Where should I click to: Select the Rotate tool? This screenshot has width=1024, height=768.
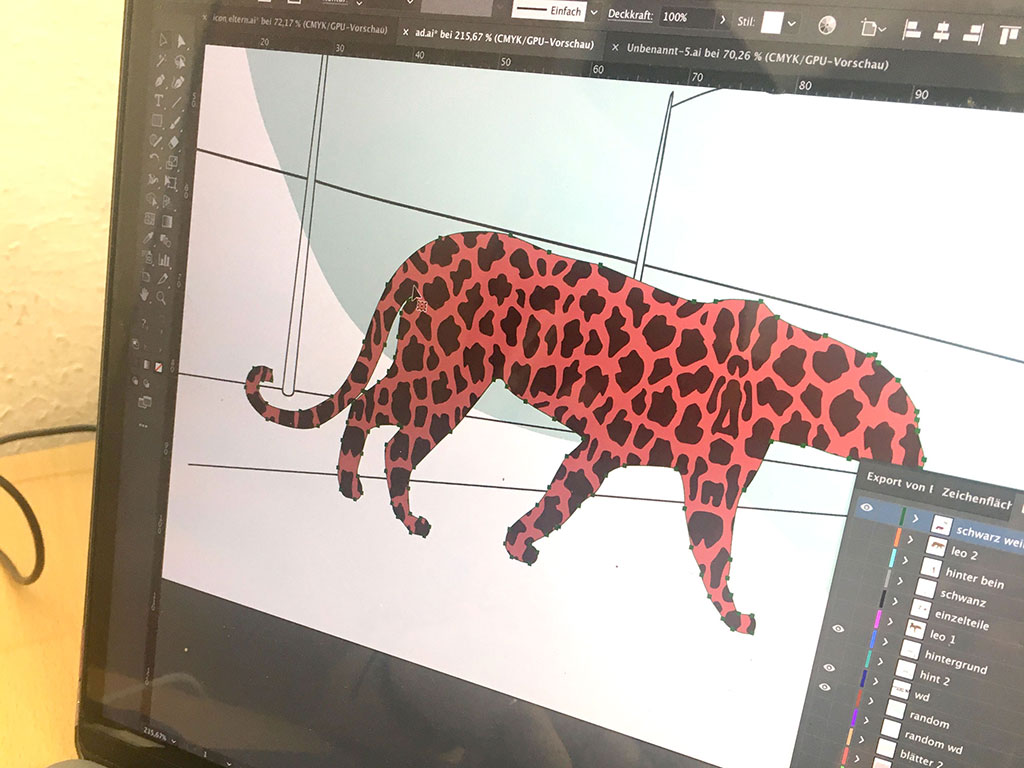coord(154,159)
